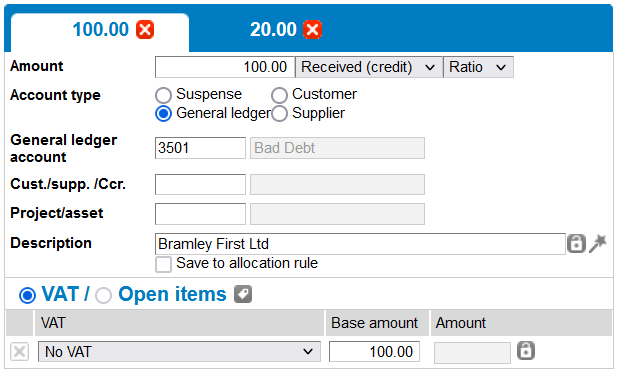Viewport: 623px width, 386px height.
Task: Click the Cust./supp./Ccr. name field
Action: pos(337,185)
